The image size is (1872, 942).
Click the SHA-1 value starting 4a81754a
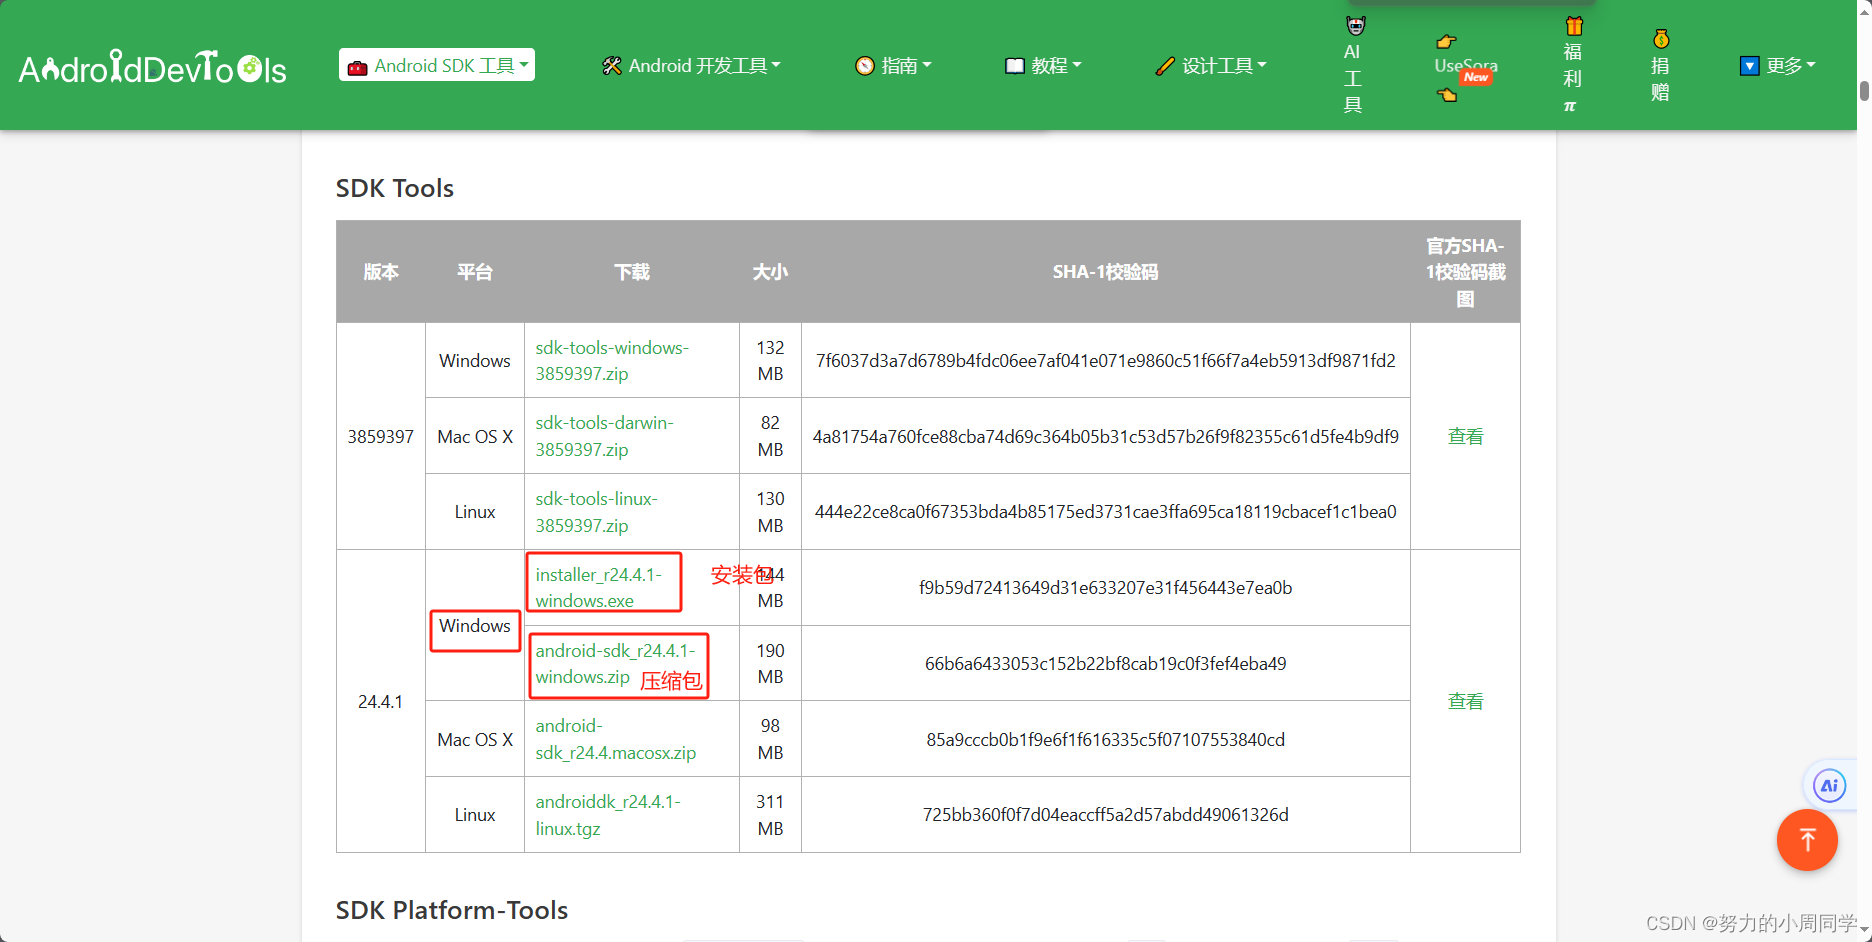[1105, 437]
